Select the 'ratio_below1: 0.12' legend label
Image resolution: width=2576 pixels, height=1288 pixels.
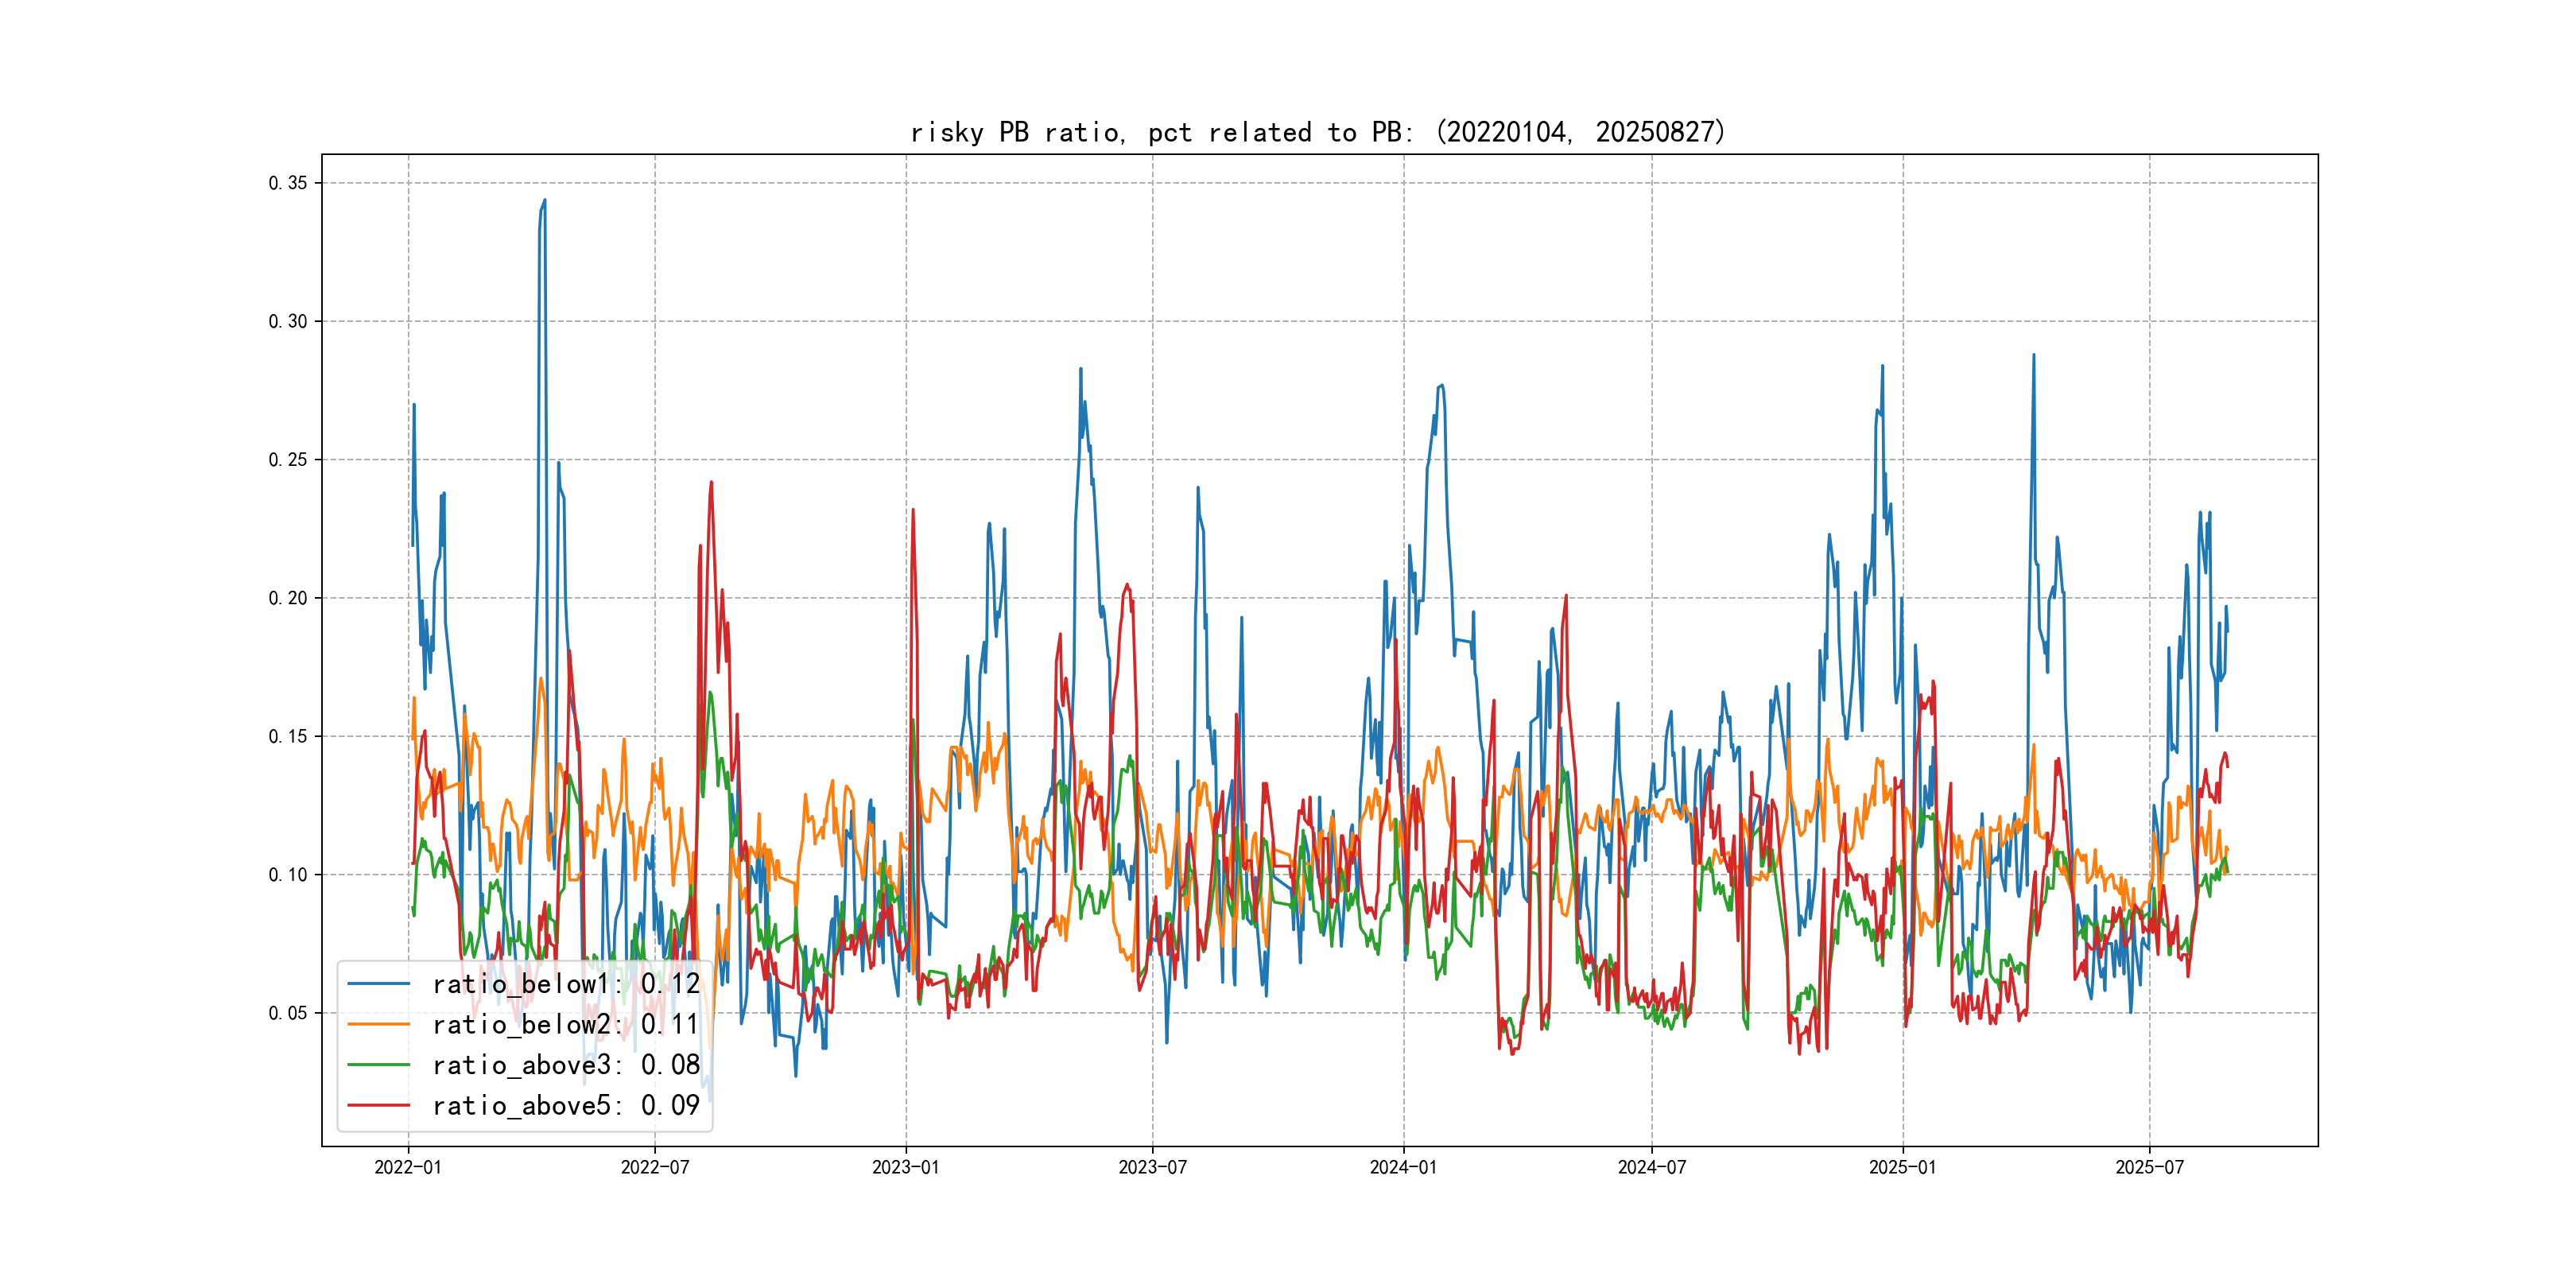pyautogui.click(x=565, y=984)
